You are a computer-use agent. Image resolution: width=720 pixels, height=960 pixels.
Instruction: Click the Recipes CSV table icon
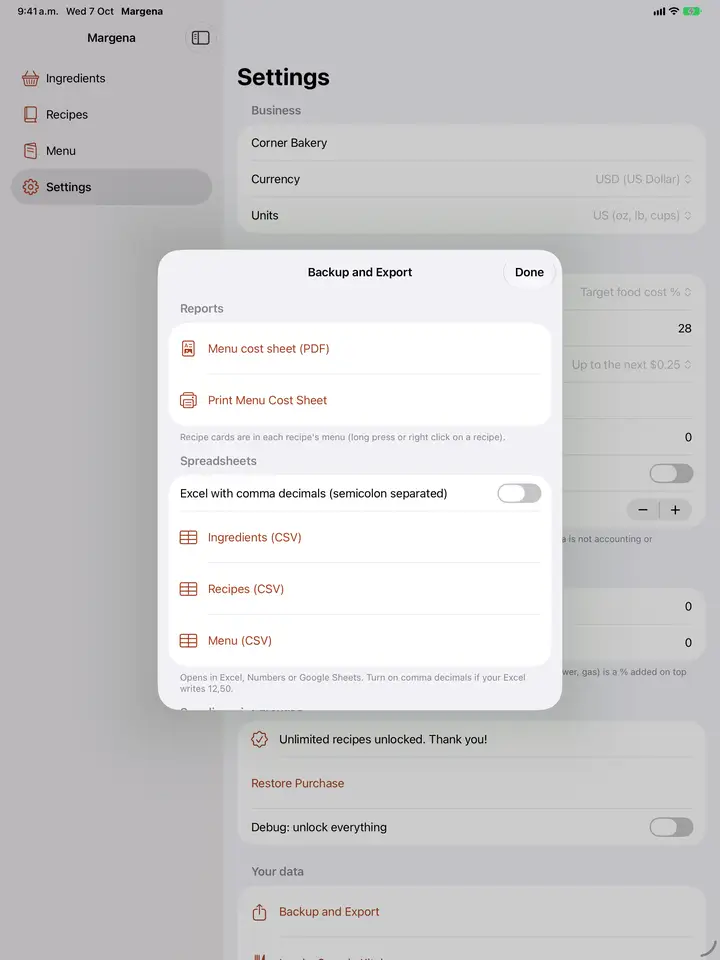pyautogui.click(x=188, y=589)
